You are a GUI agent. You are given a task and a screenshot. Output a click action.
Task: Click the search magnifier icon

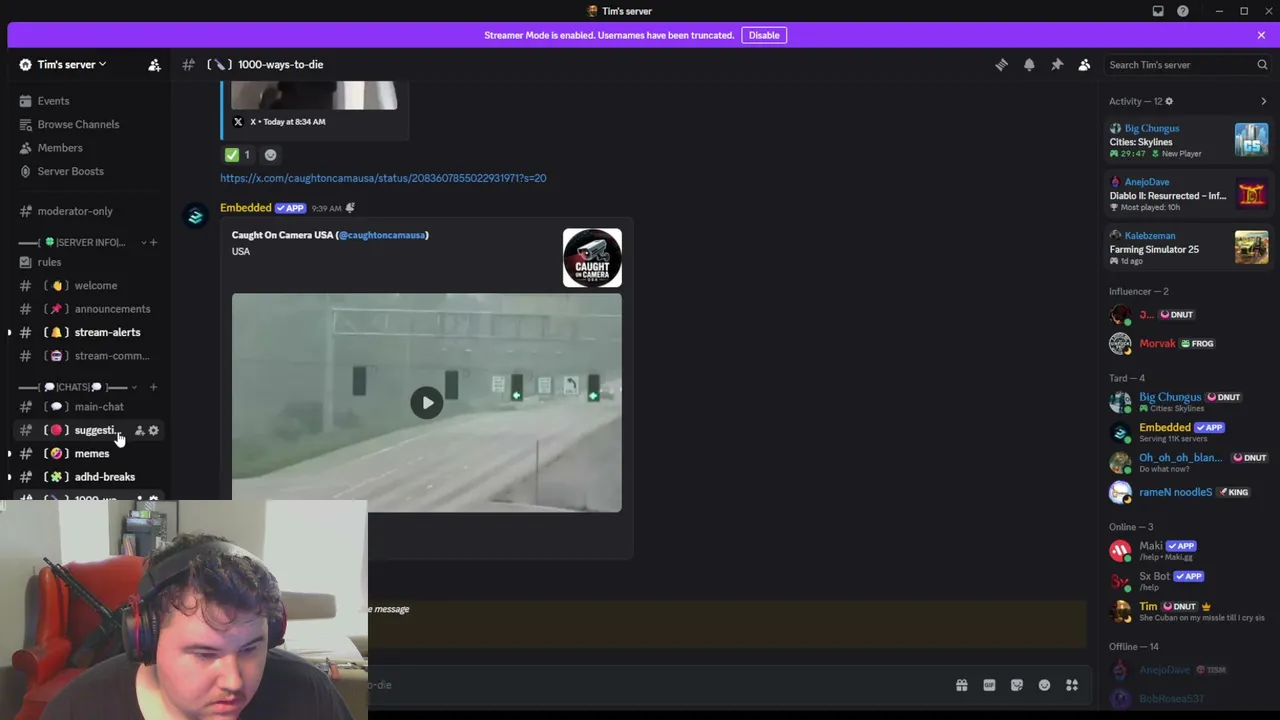coord(1262,65)
